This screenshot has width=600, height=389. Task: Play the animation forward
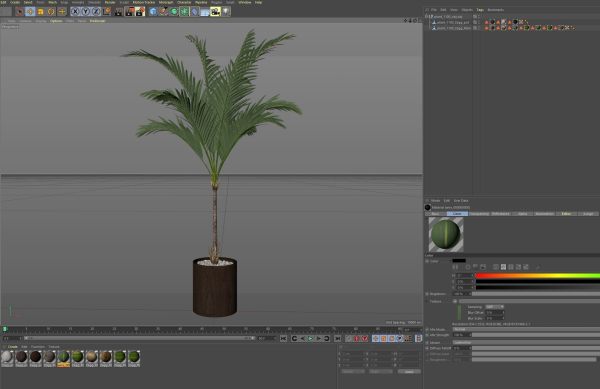coord(310,339)
